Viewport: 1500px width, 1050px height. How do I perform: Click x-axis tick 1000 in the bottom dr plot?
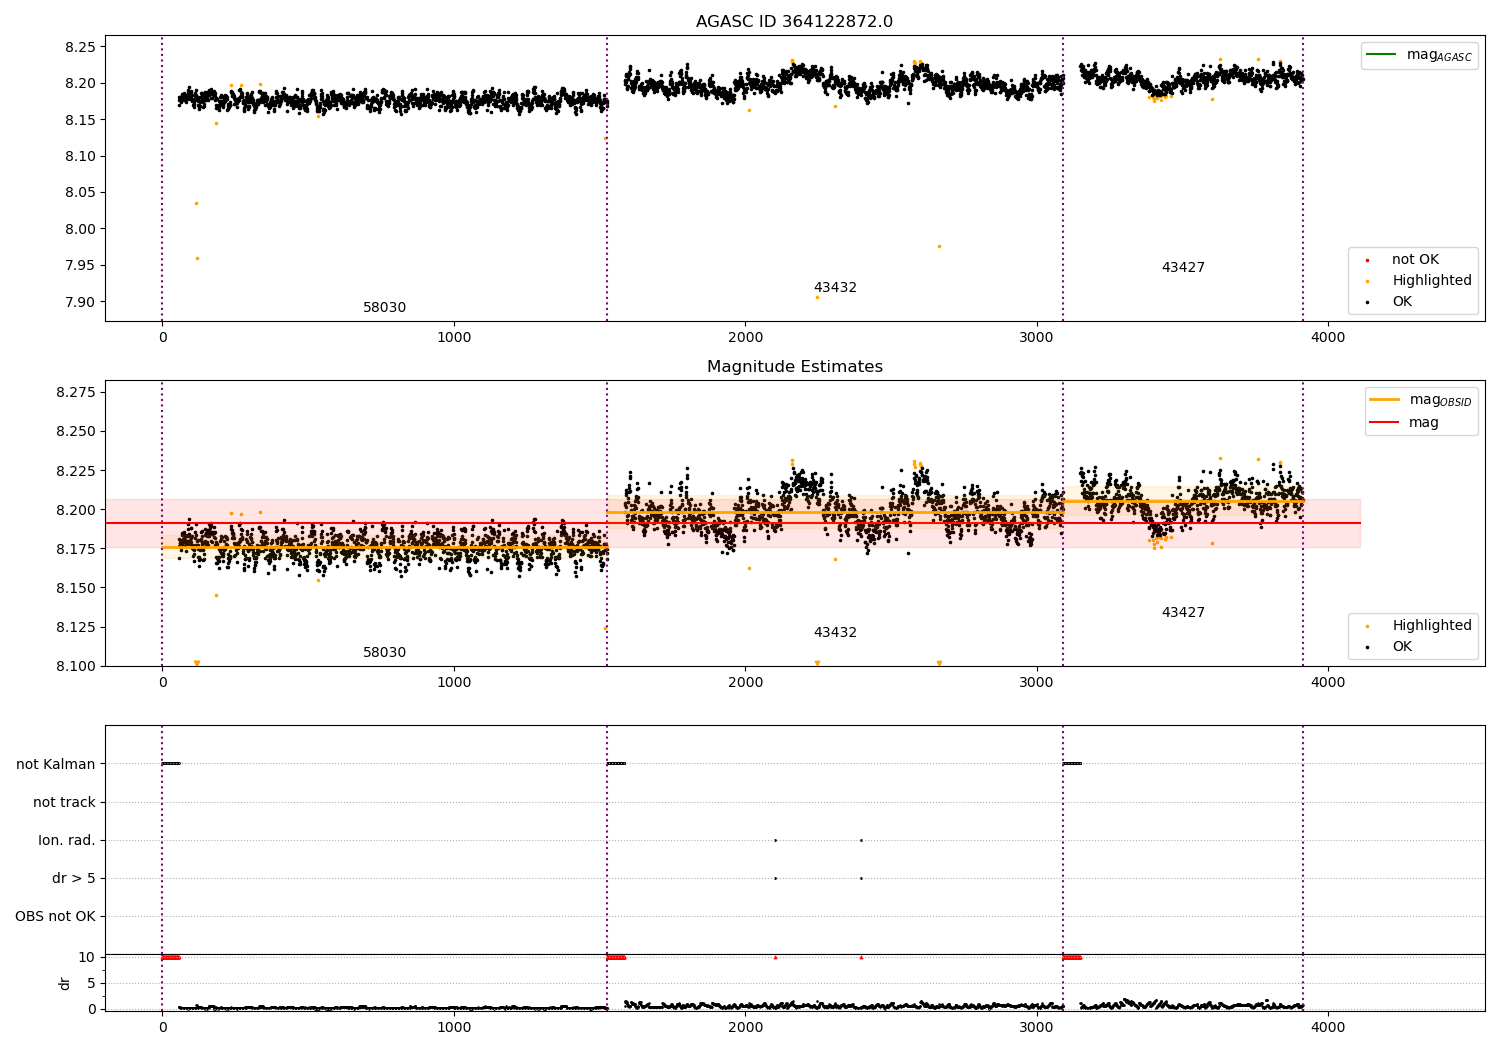coord(454,1028)
